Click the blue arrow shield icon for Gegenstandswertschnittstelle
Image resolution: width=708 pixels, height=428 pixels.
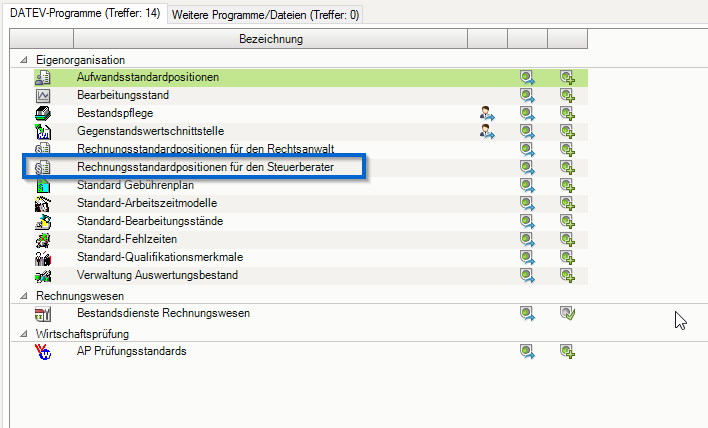point(527,131)
